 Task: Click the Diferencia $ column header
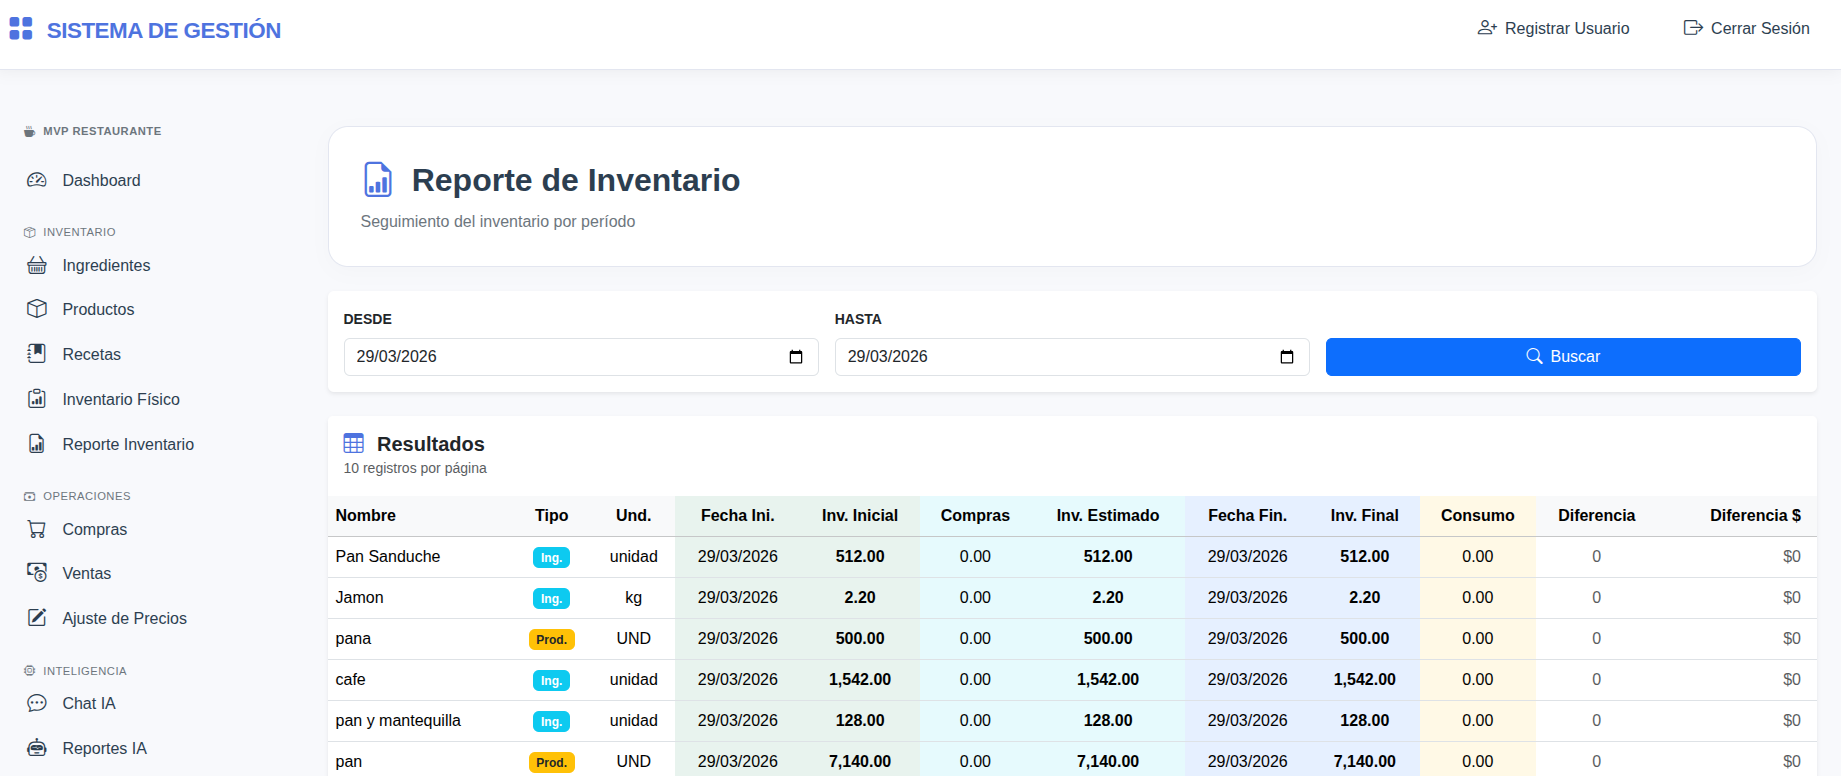pyautogui.click(x=1755, y=515)
